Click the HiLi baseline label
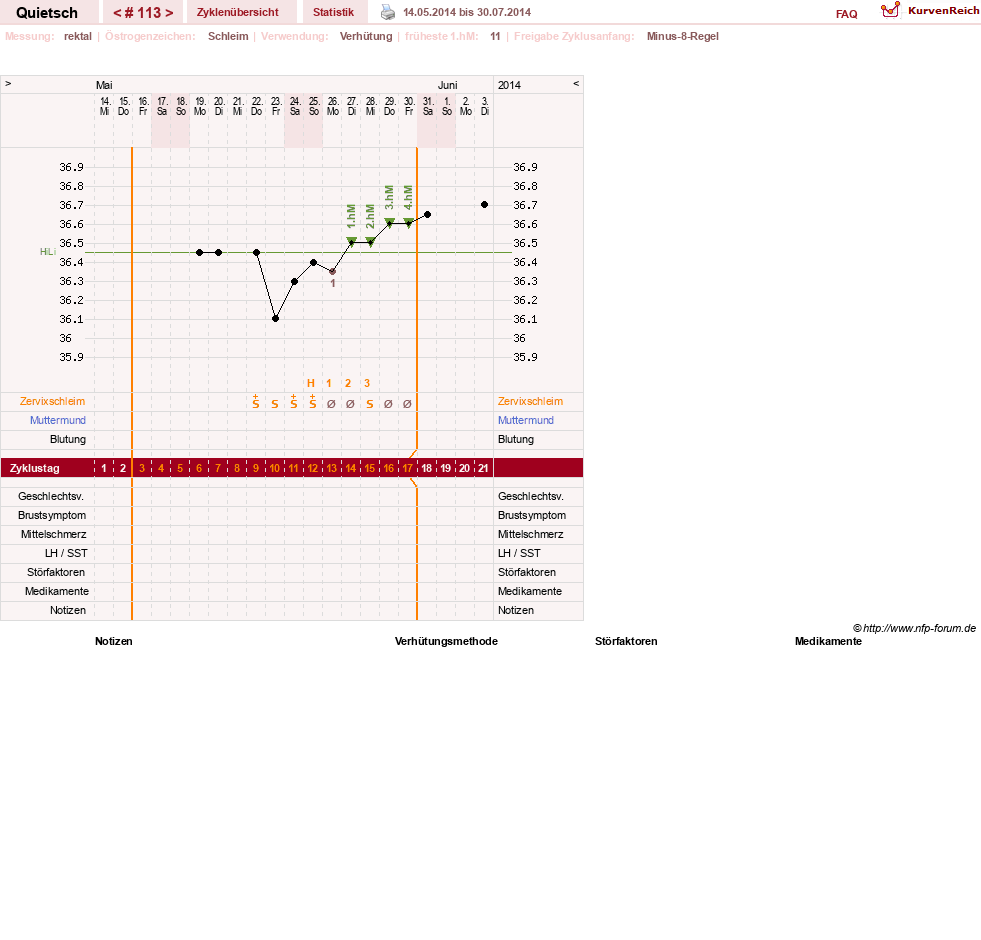 [48, 252]
